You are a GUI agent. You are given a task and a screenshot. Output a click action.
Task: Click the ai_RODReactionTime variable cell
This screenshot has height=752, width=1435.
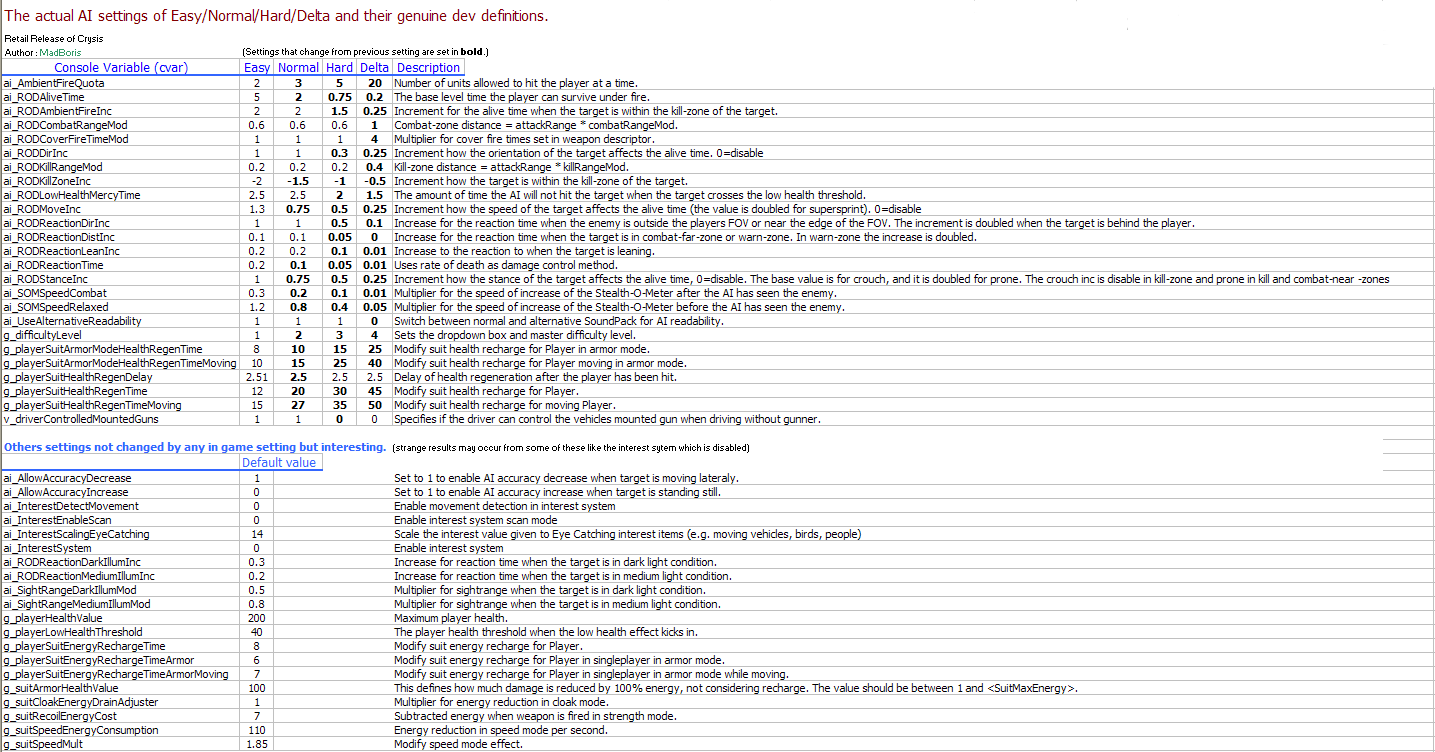click(x=121, y=265)
